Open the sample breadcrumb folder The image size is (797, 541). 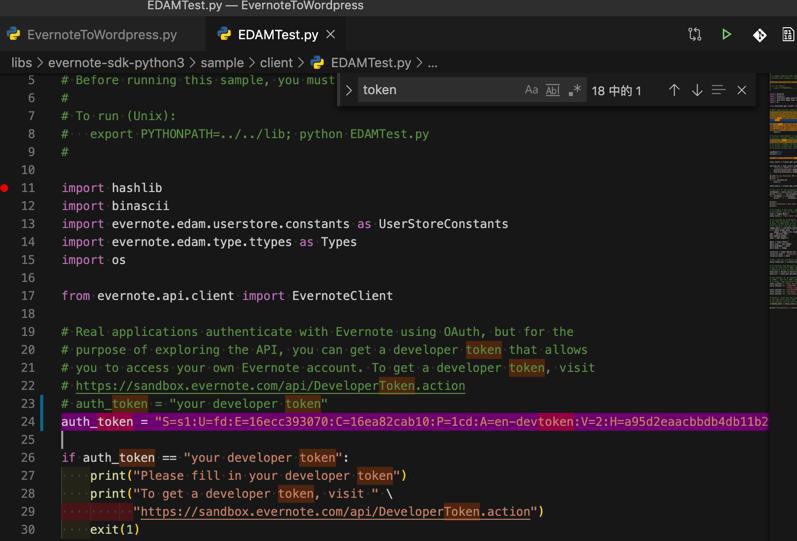click(222, 63)
